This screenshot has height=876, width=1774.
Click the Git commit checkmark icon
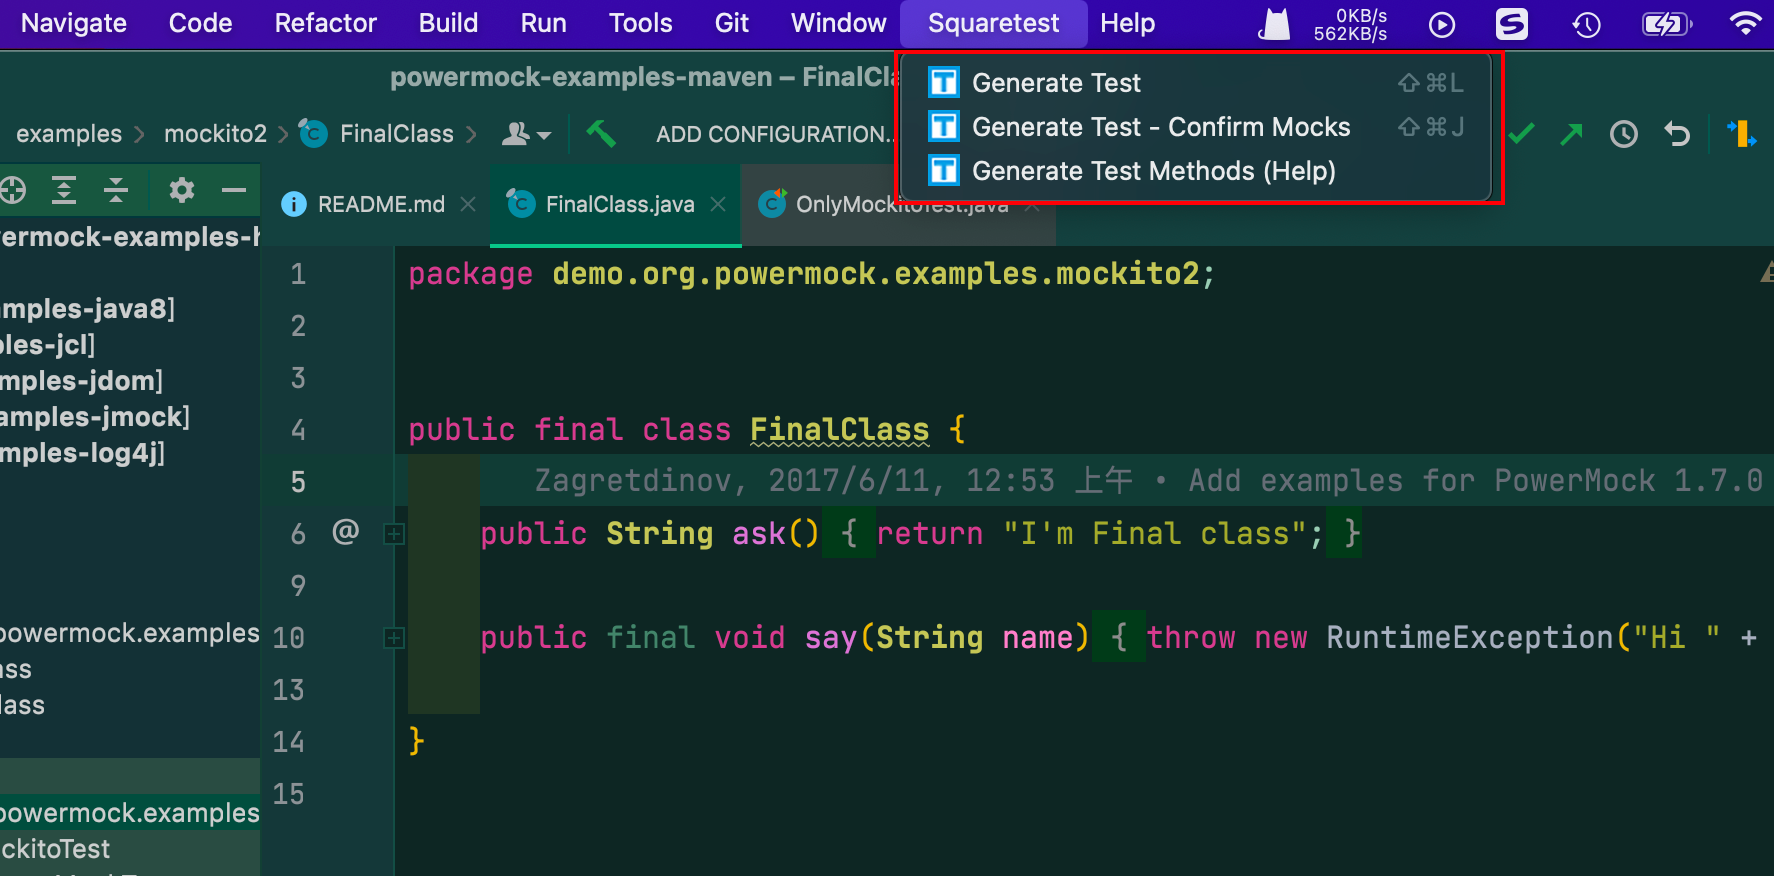pos(1521,133)
